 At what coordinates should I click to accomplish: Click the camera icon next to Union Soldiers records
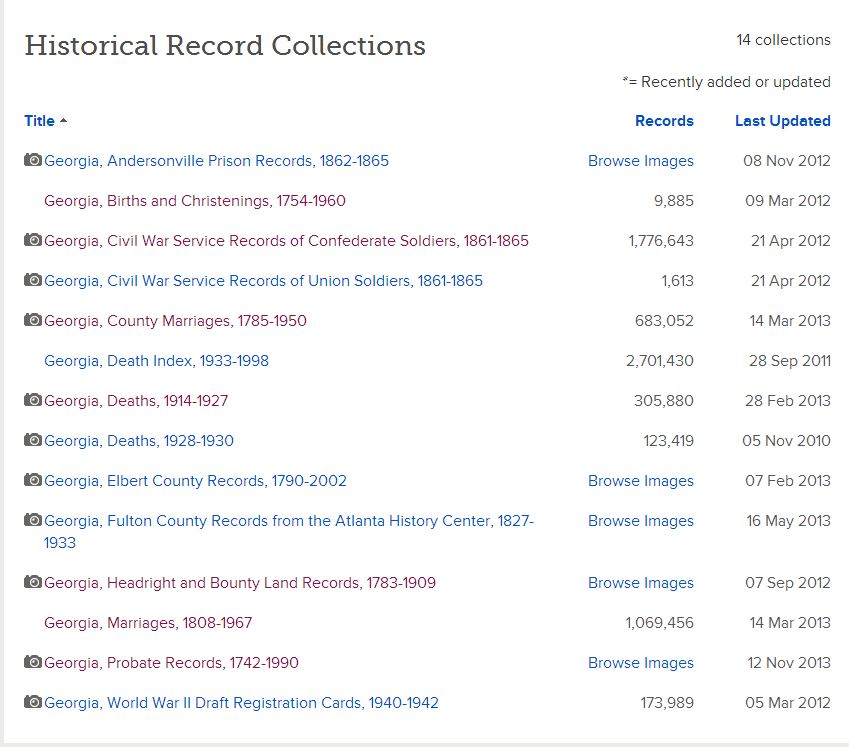pyautogui.click(x=33, y=280)
